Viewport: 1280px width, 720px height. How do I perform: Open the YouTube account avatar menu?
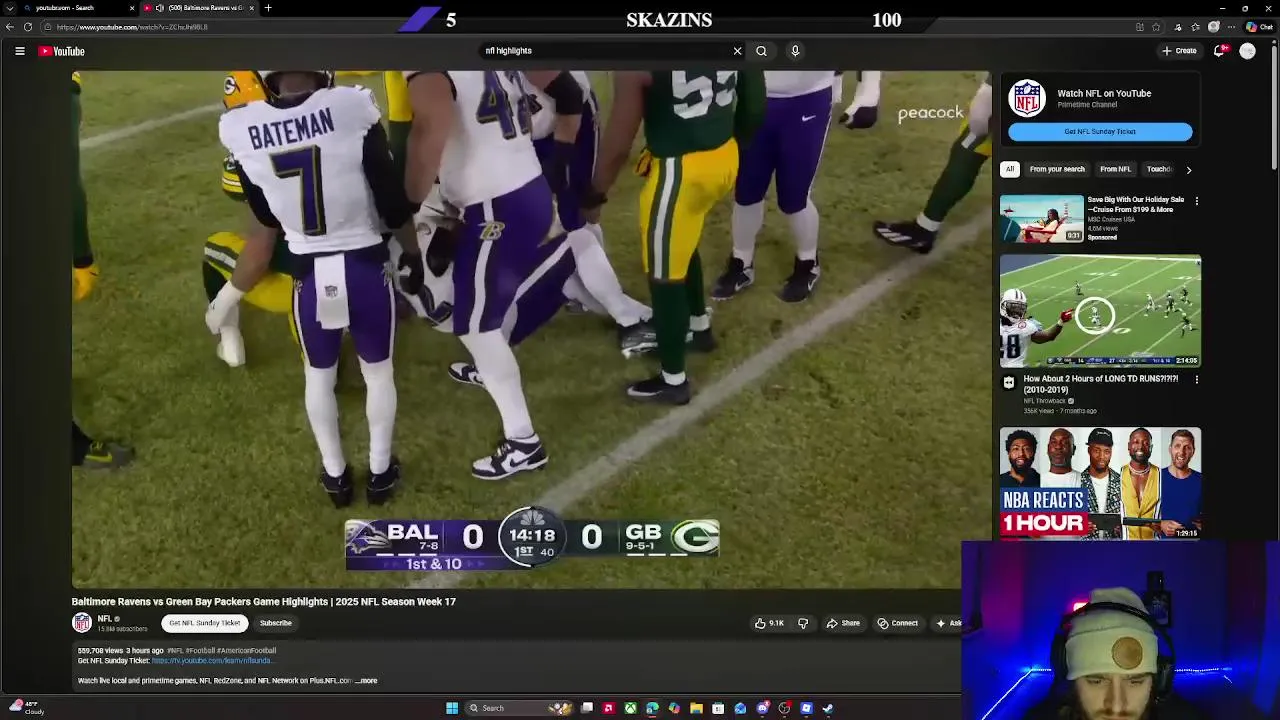pyautogui.click(x=1247, y=51)
